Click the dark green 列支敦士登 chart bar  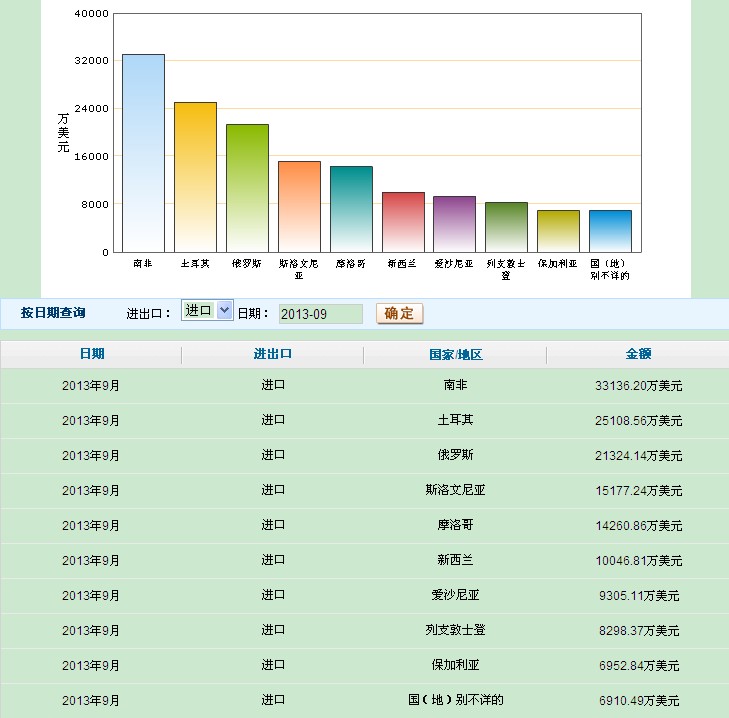[x=506, y=227]
